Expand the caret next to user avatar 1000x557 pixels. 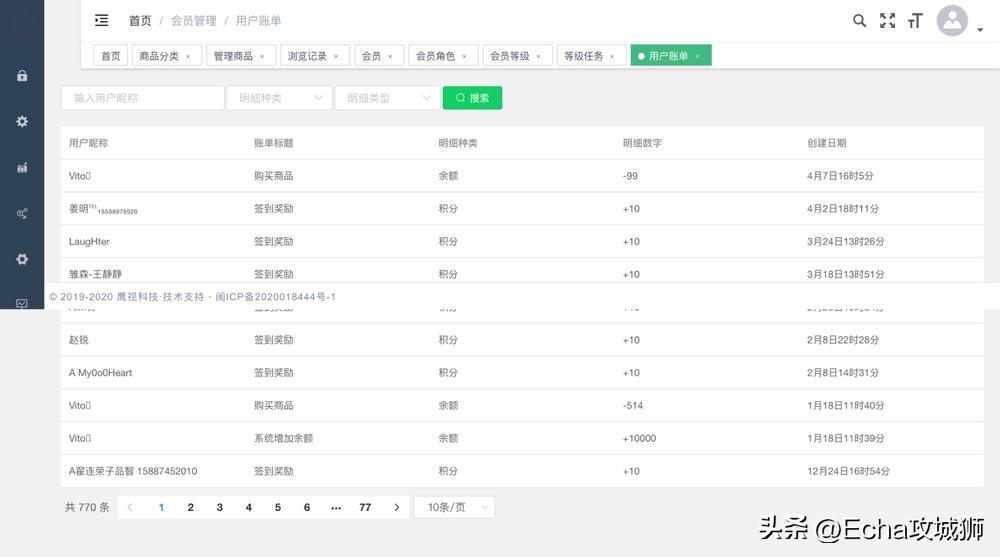[980, 29]
